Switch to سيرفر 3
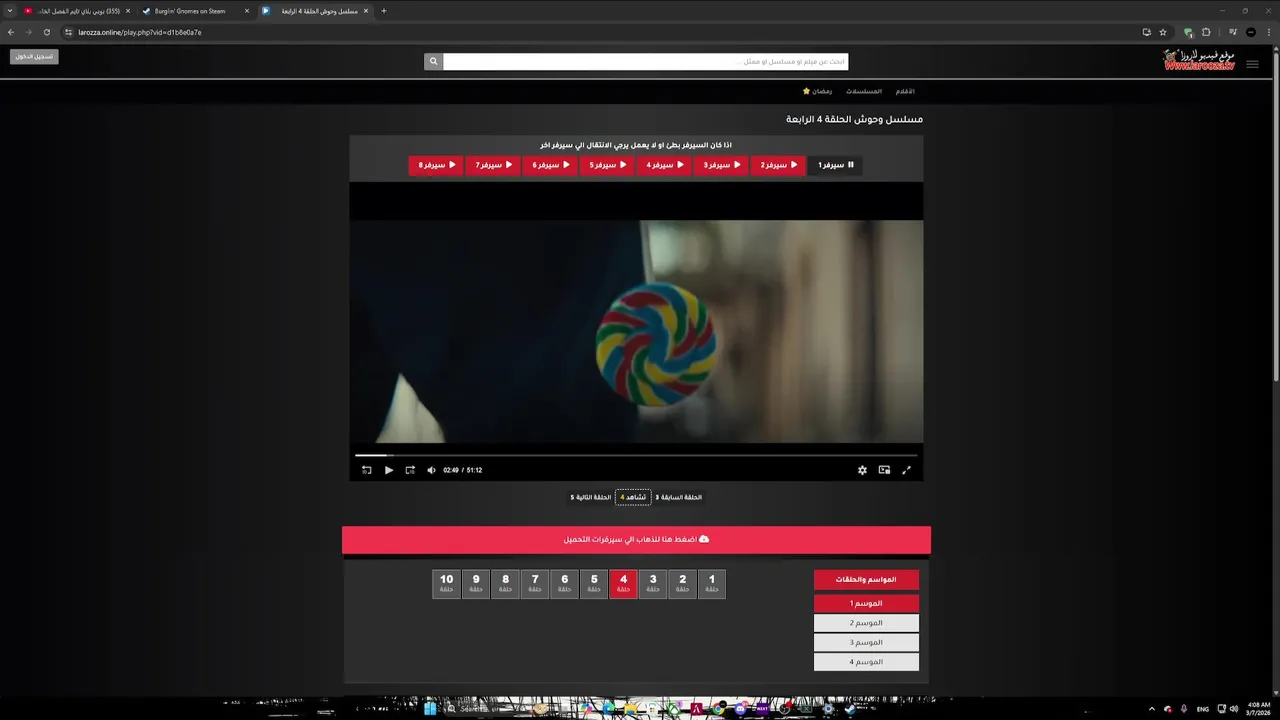Viewport: 1280px width, 720px height. (x=721, y=165)
